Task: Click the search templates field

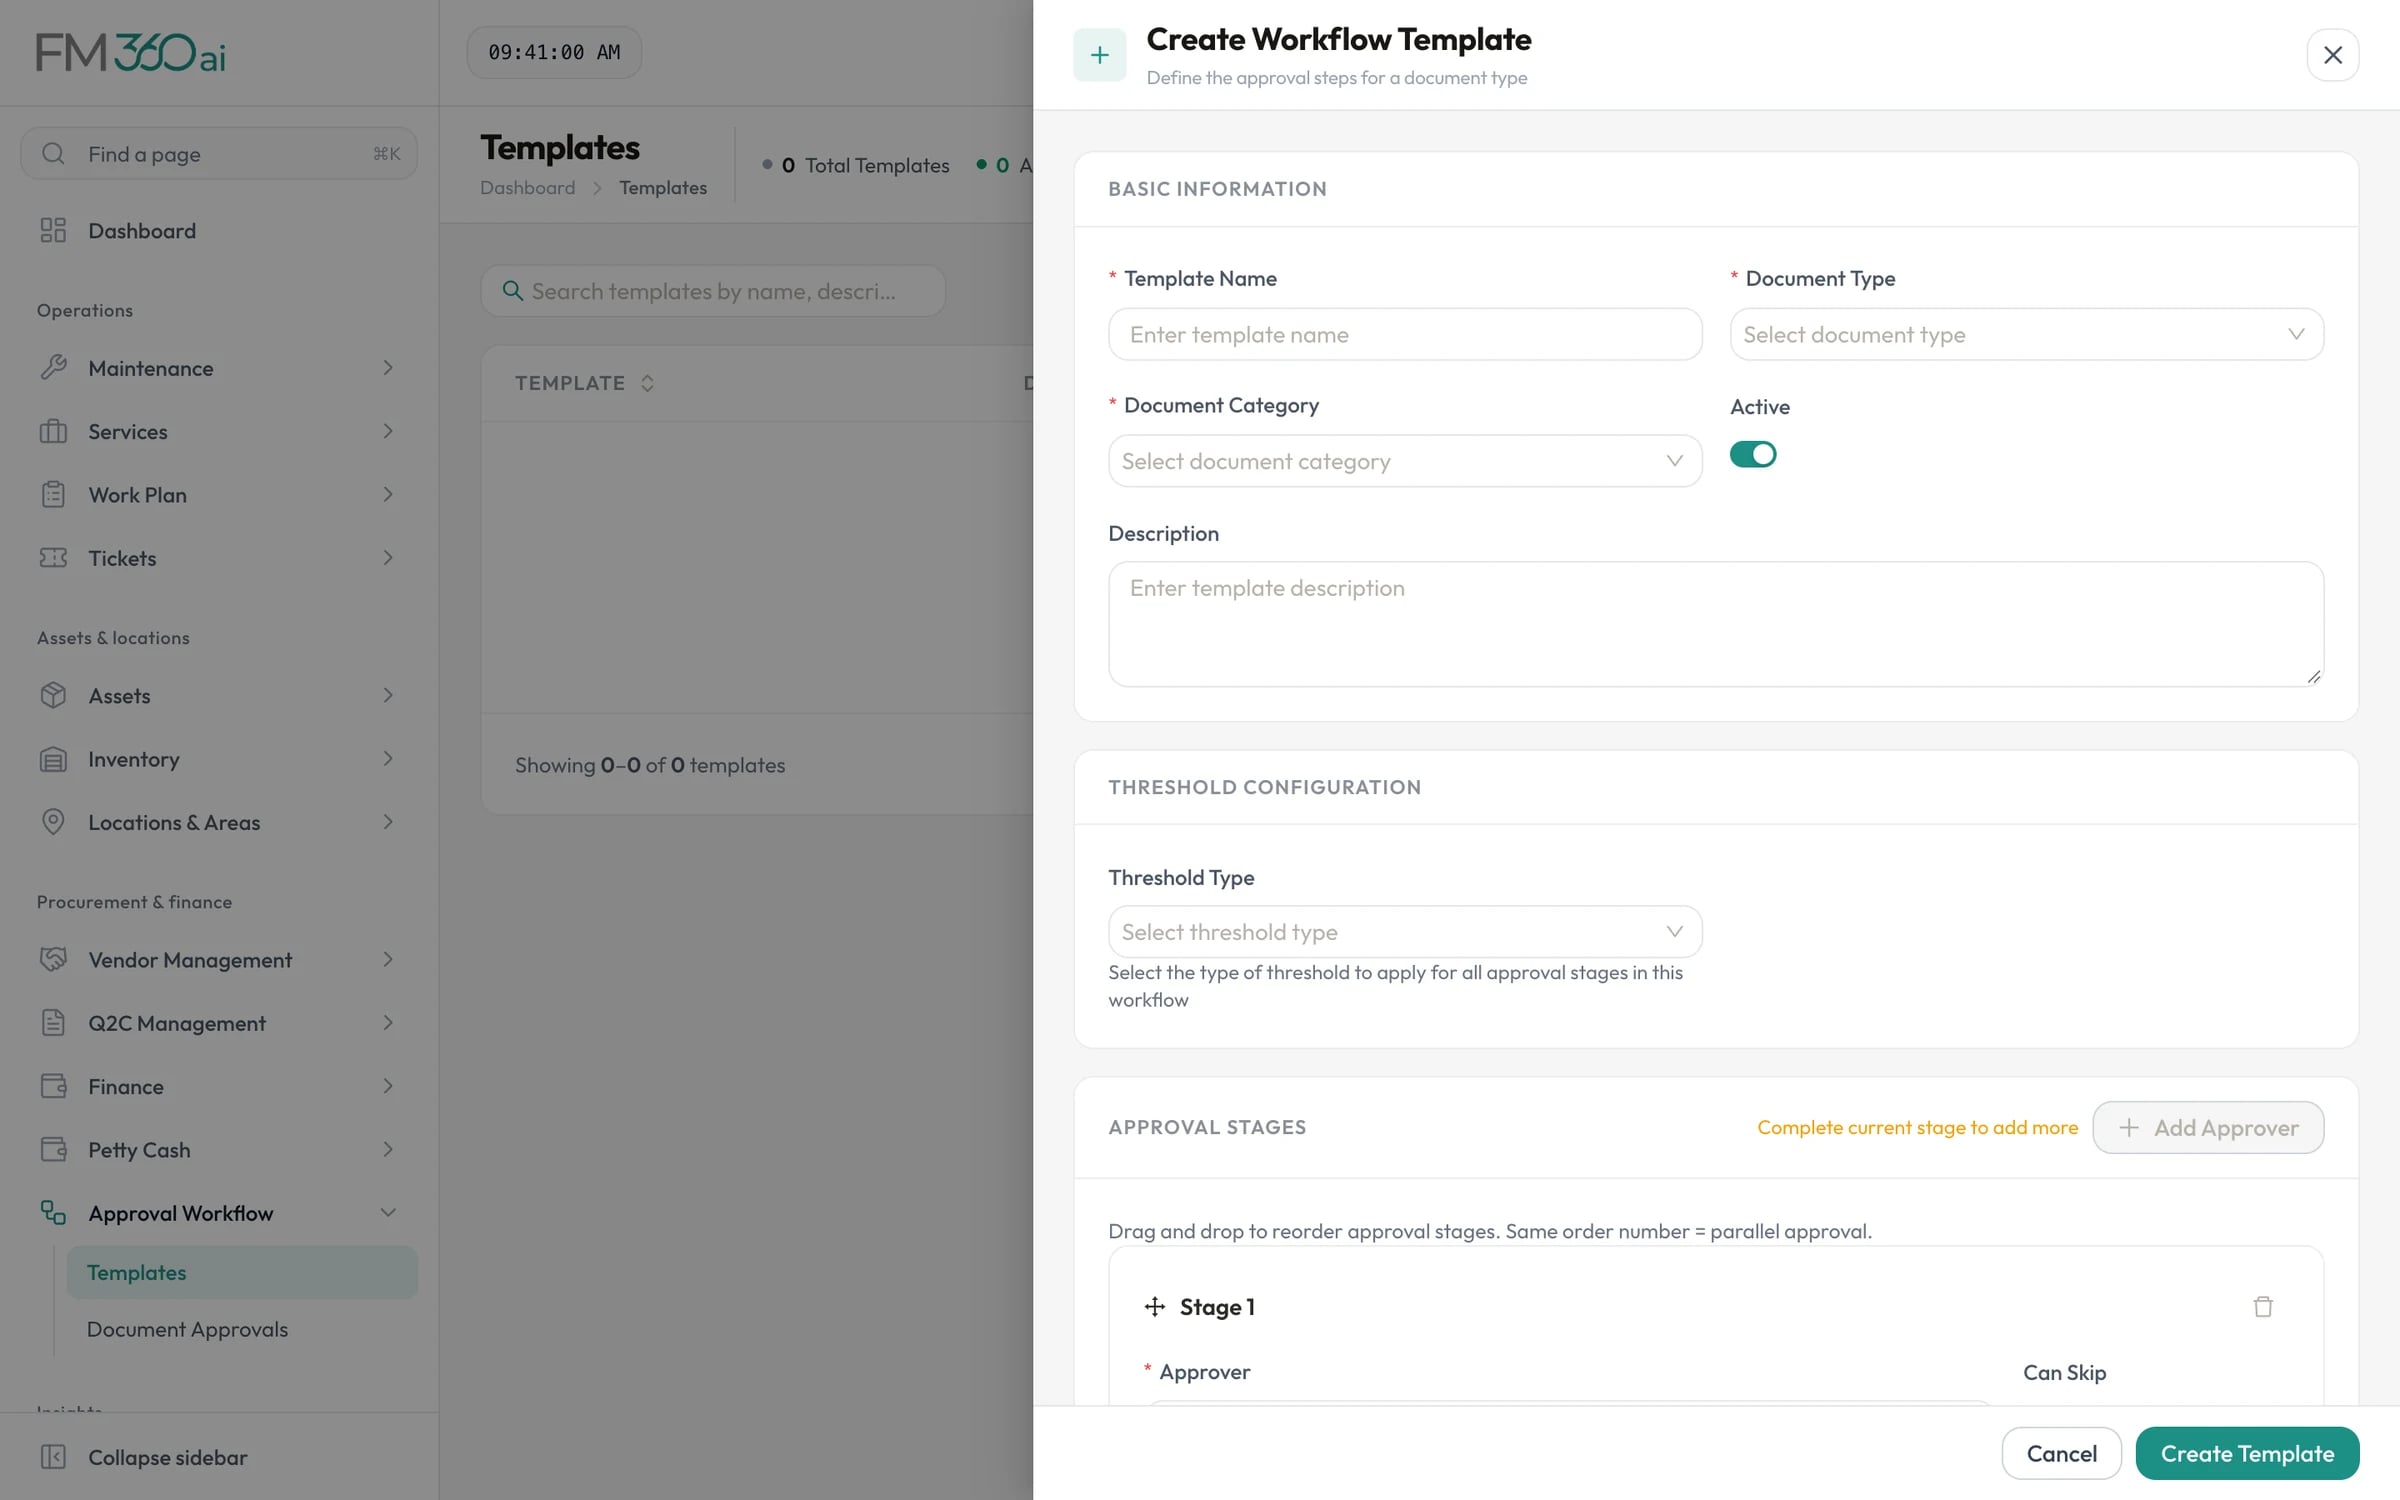Action: [713, 291]
